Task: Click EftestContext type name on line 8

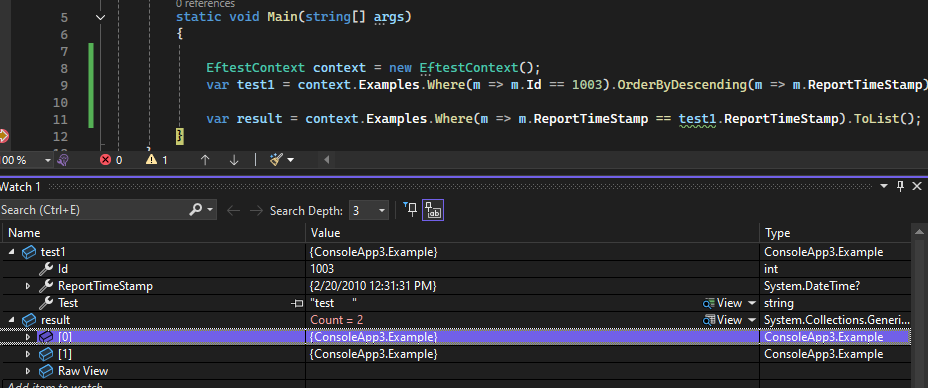Action: click(256, 67)
